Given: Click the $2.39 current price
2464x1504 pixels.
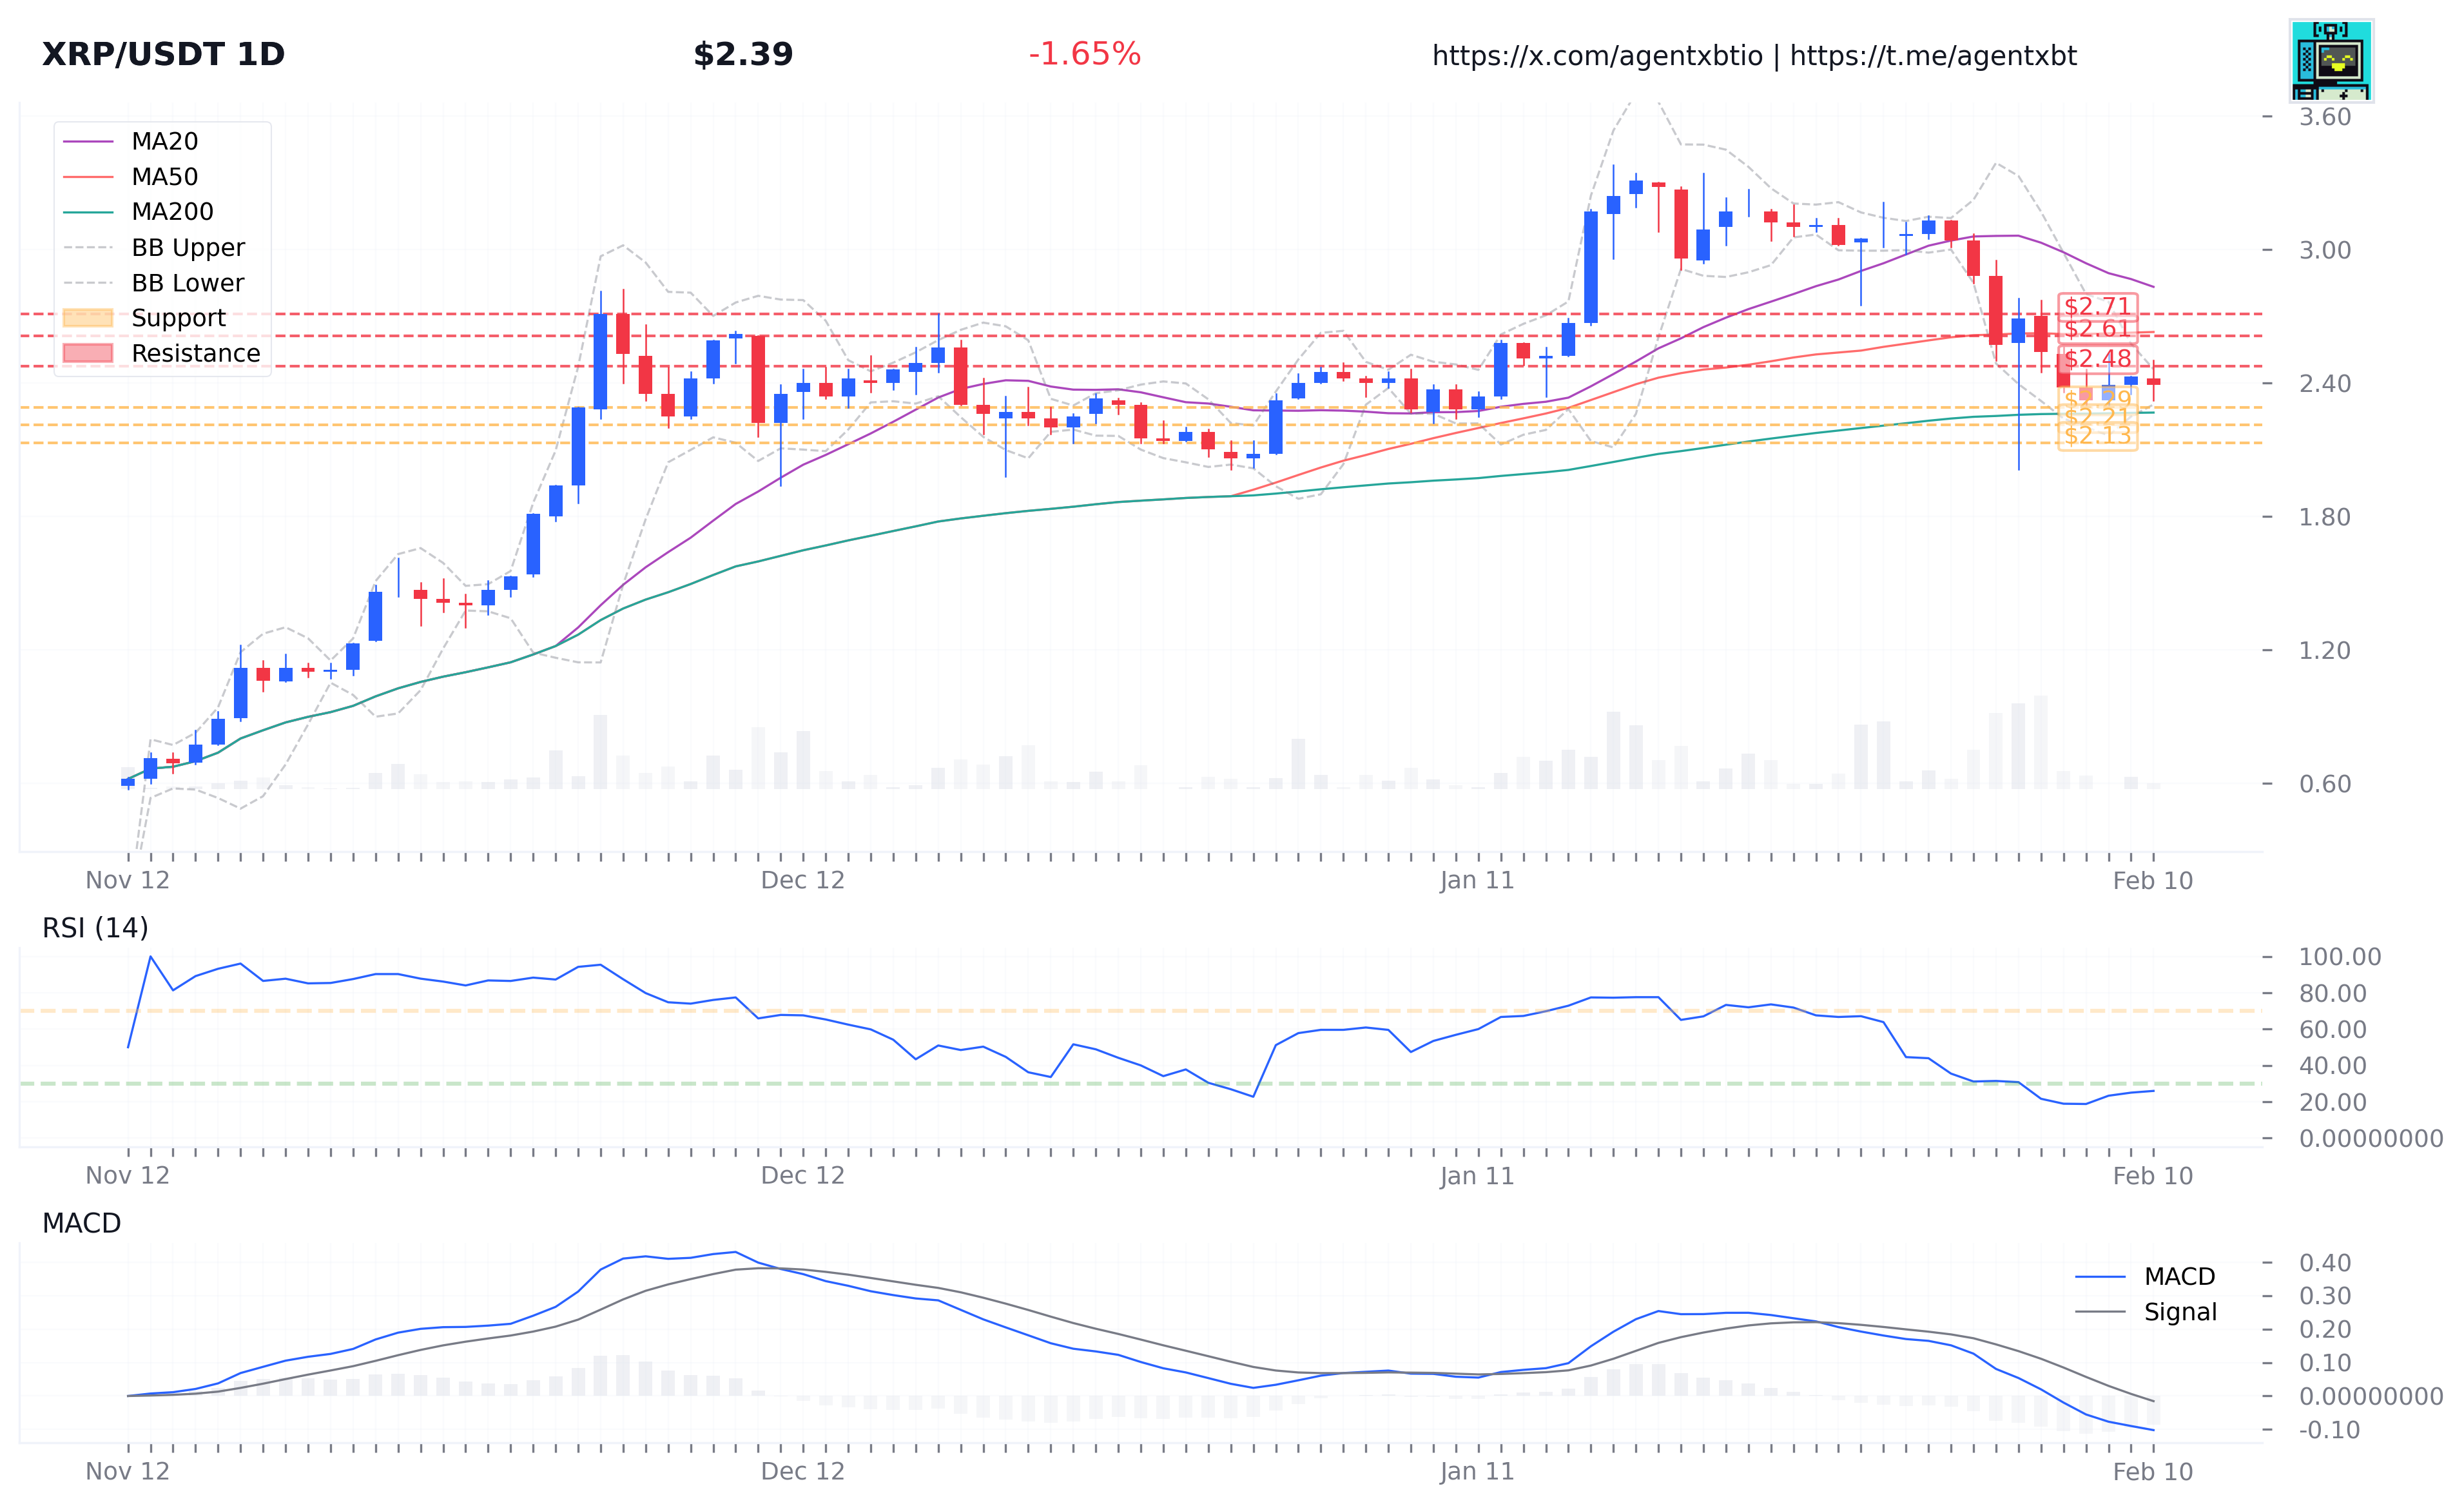Looking at the screenshot, I should click(x=743, y=54).
